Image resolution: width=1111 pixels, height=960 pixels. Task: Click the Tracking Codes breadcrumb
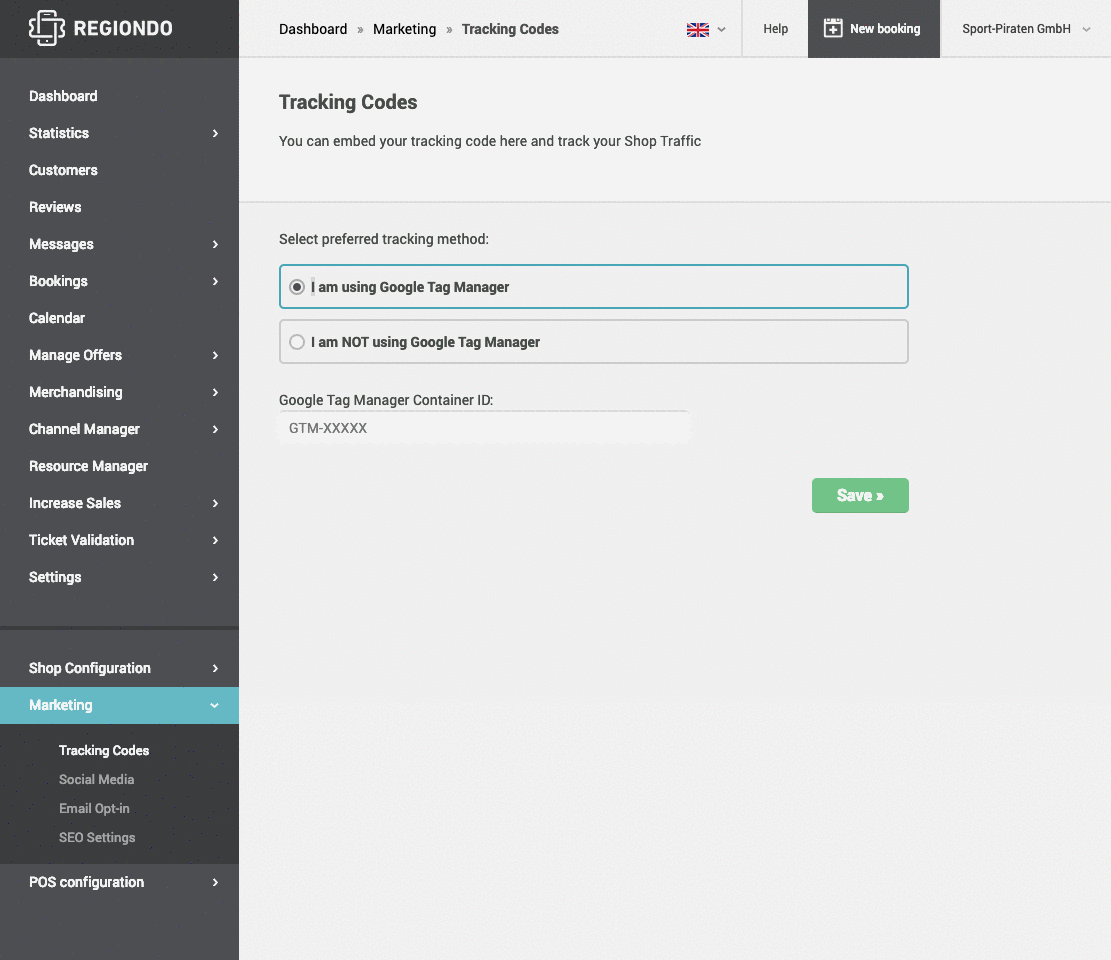point(510,29)
